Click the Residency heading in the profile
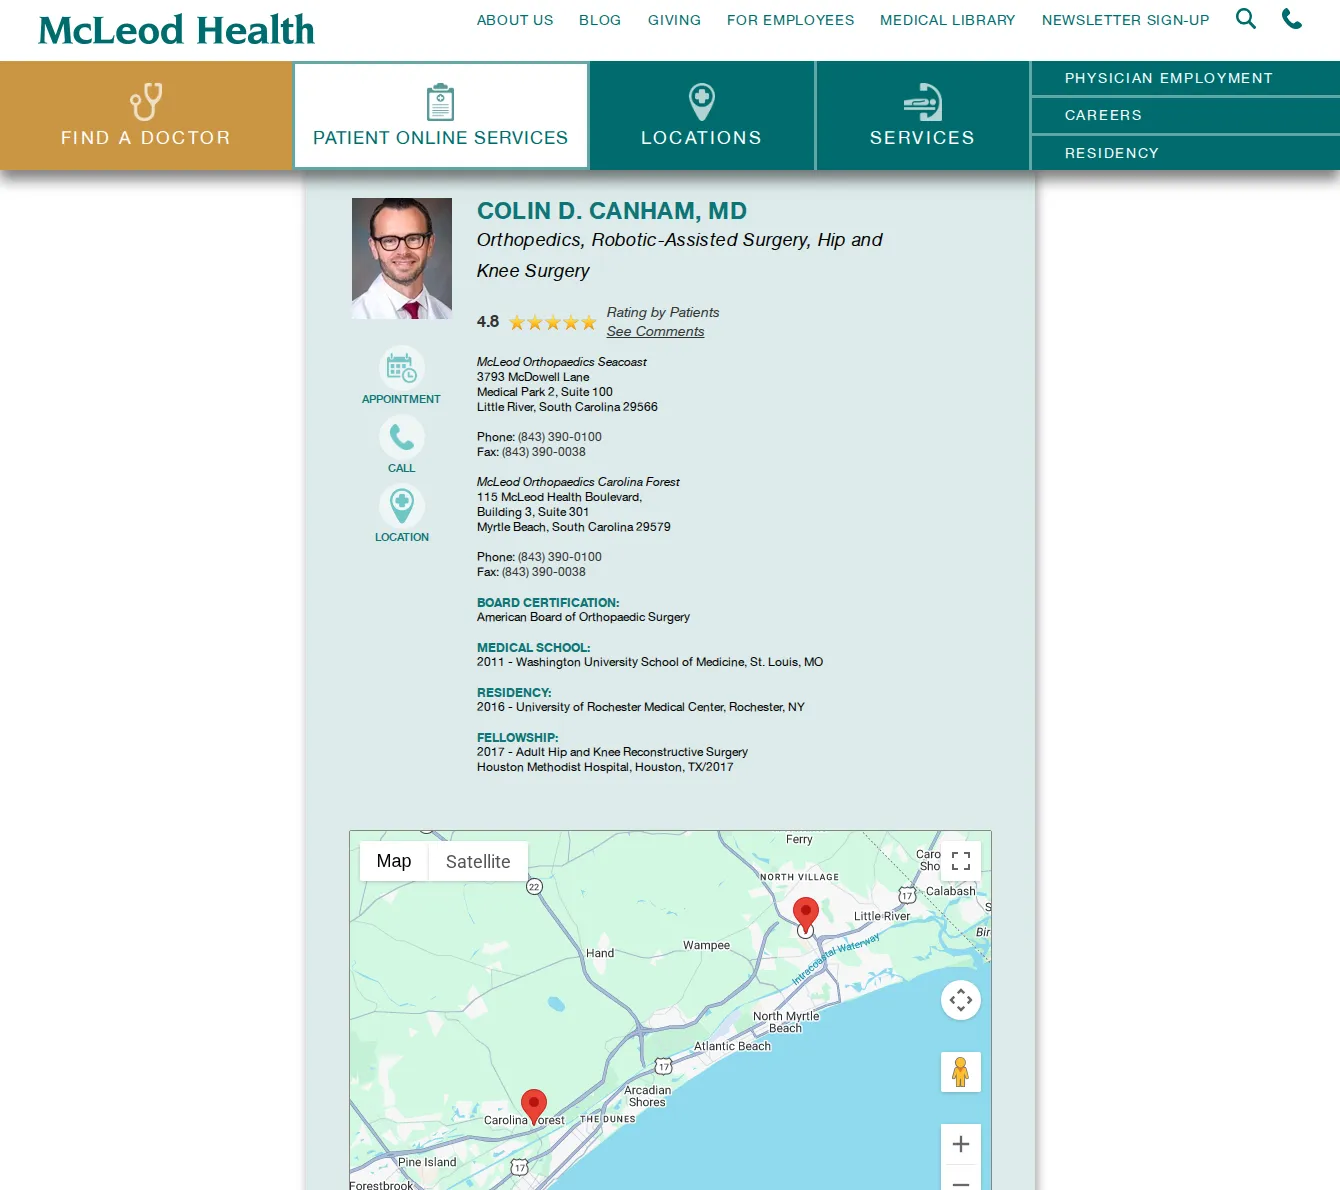This screenshot has width=1340, height=1190. 514,693
